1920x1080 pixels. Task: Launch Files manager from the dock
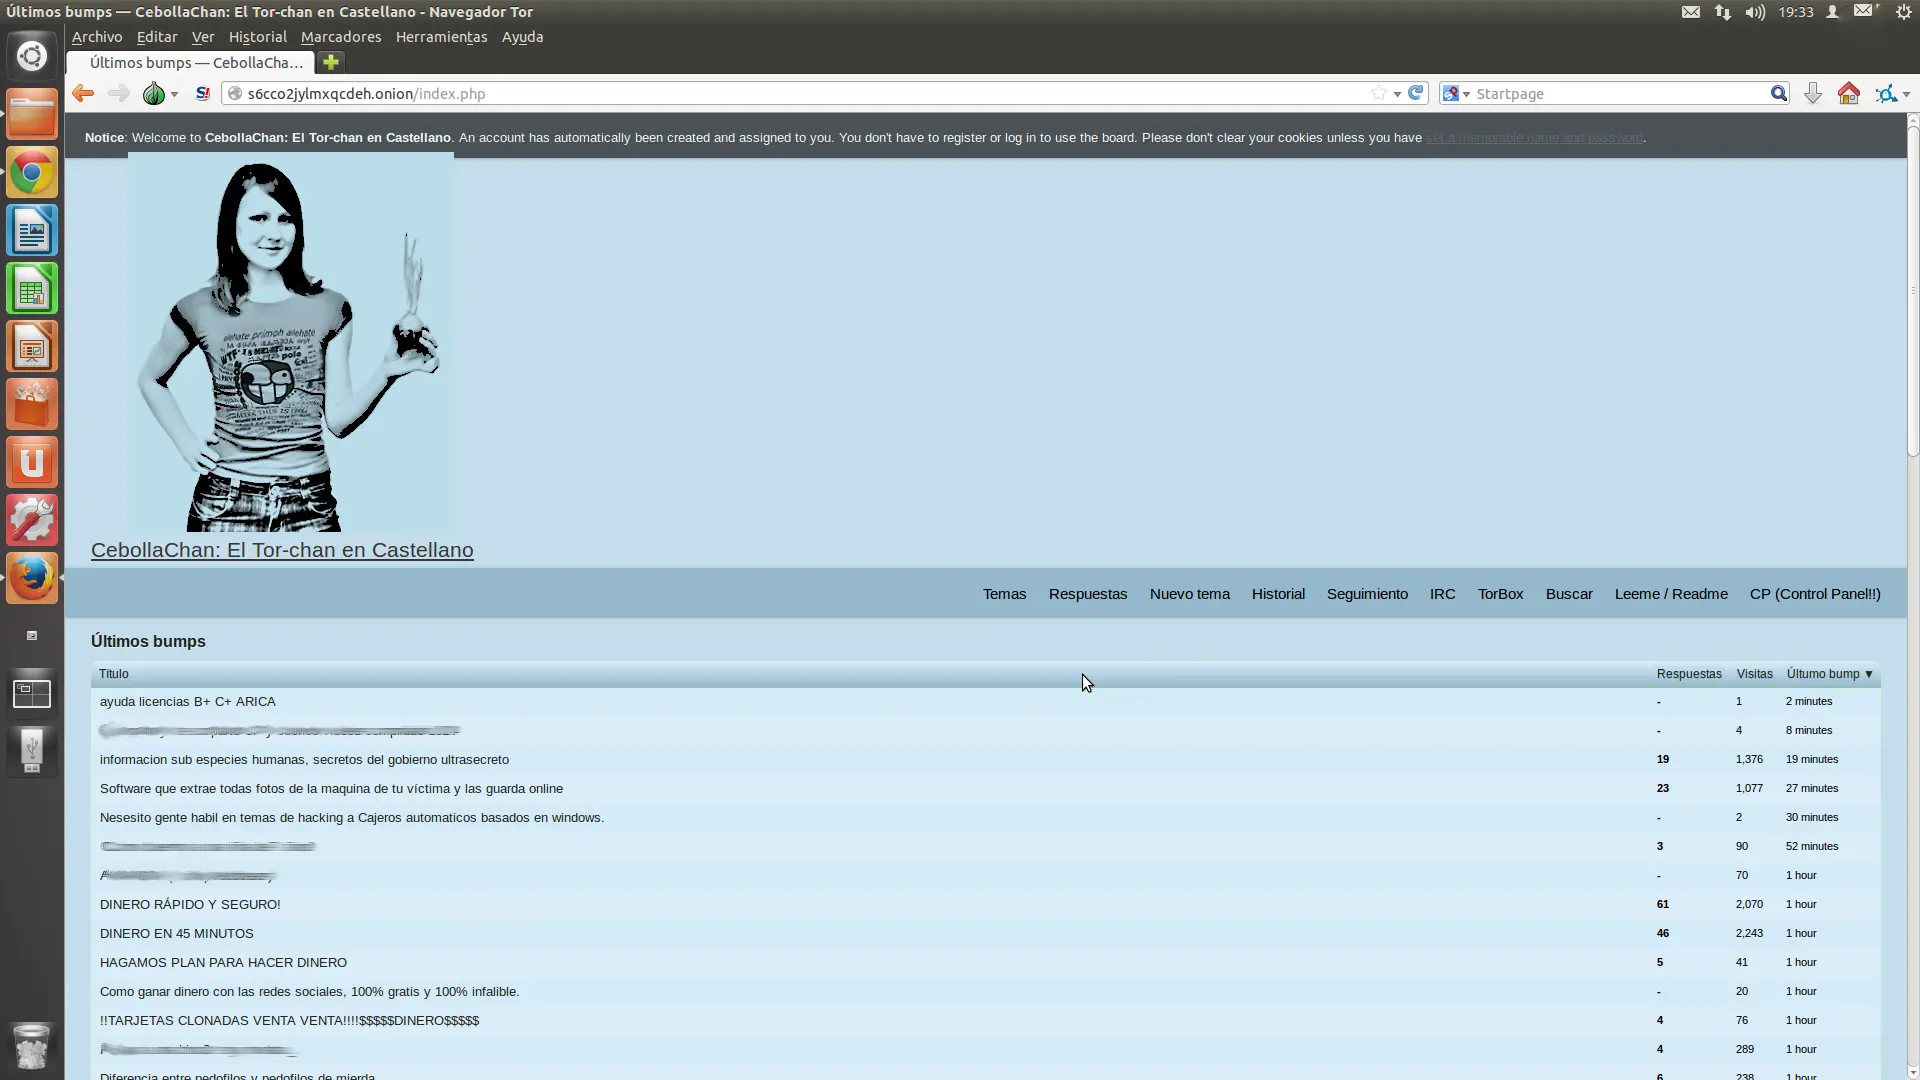click(x=32, y=114)
